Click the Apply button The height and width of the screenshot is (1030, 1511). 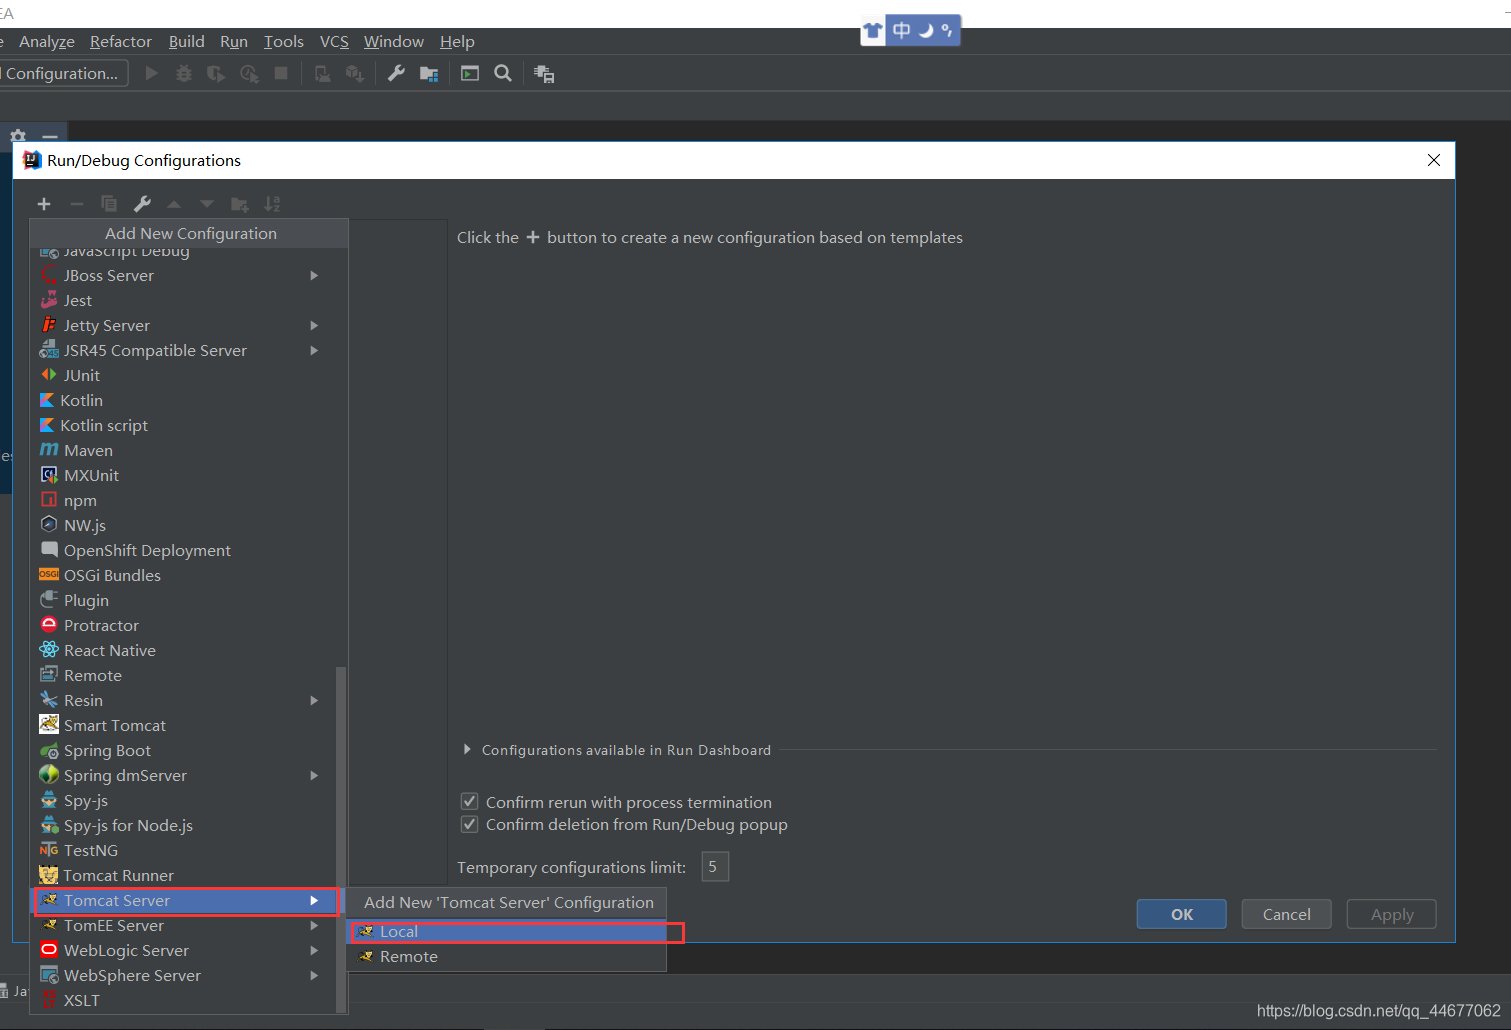[1392, 914]
